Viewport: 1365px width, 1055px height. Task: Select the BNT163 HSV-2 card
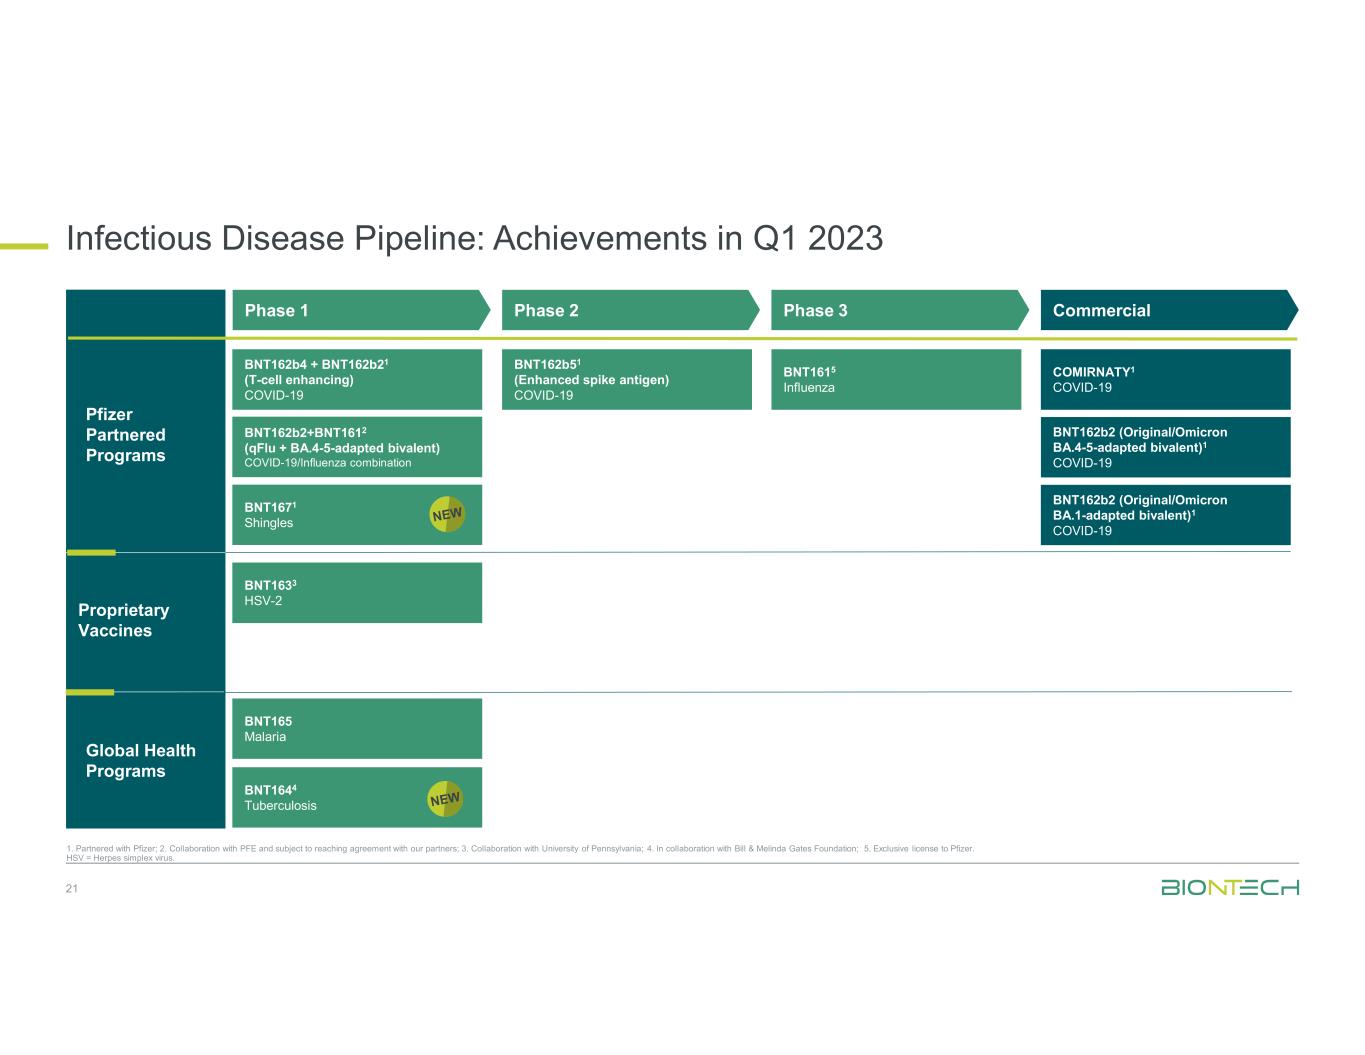pyautogui.click(x=357, y=593)
